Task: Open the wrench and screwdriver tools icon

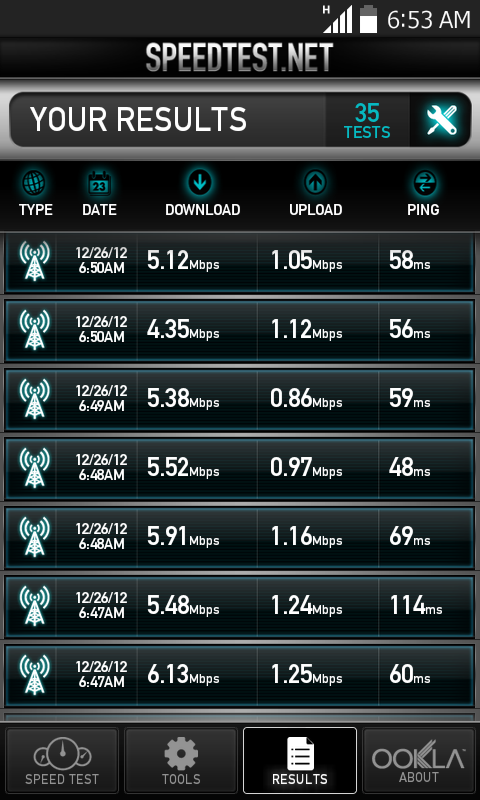Action: tap(440, 120)
